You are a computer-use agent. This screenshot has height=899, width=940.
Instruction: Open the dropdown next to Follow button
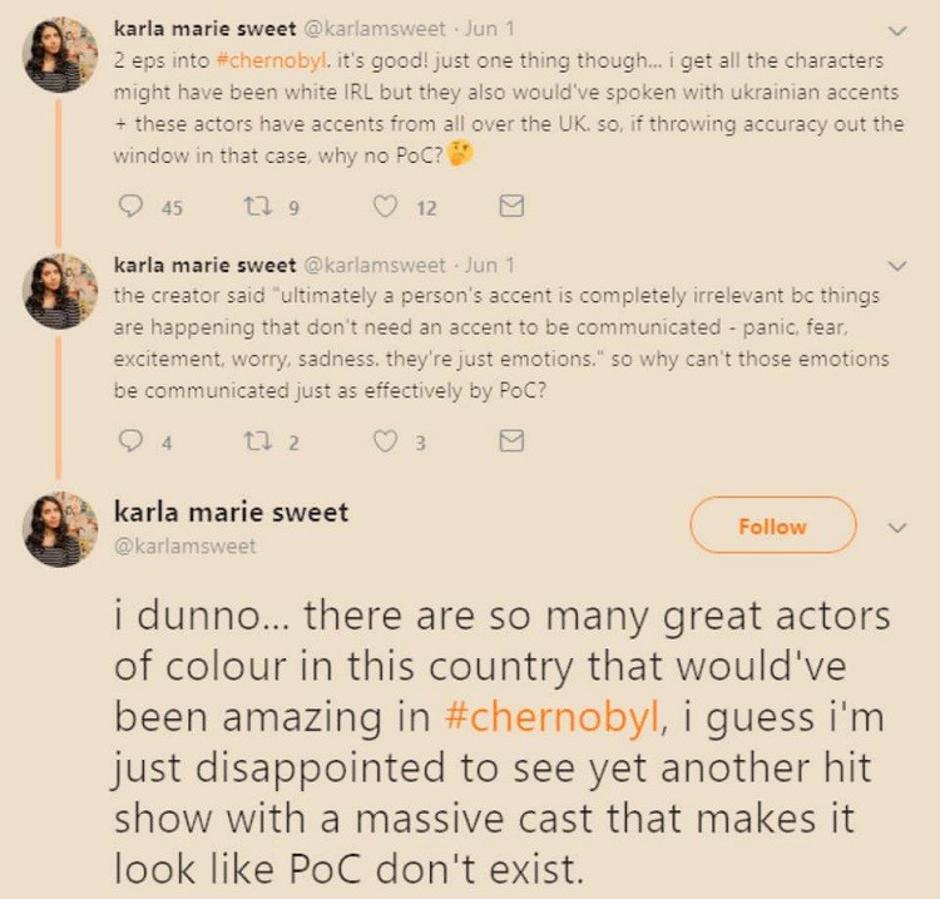pyautogui.click(x=897, y=526)
